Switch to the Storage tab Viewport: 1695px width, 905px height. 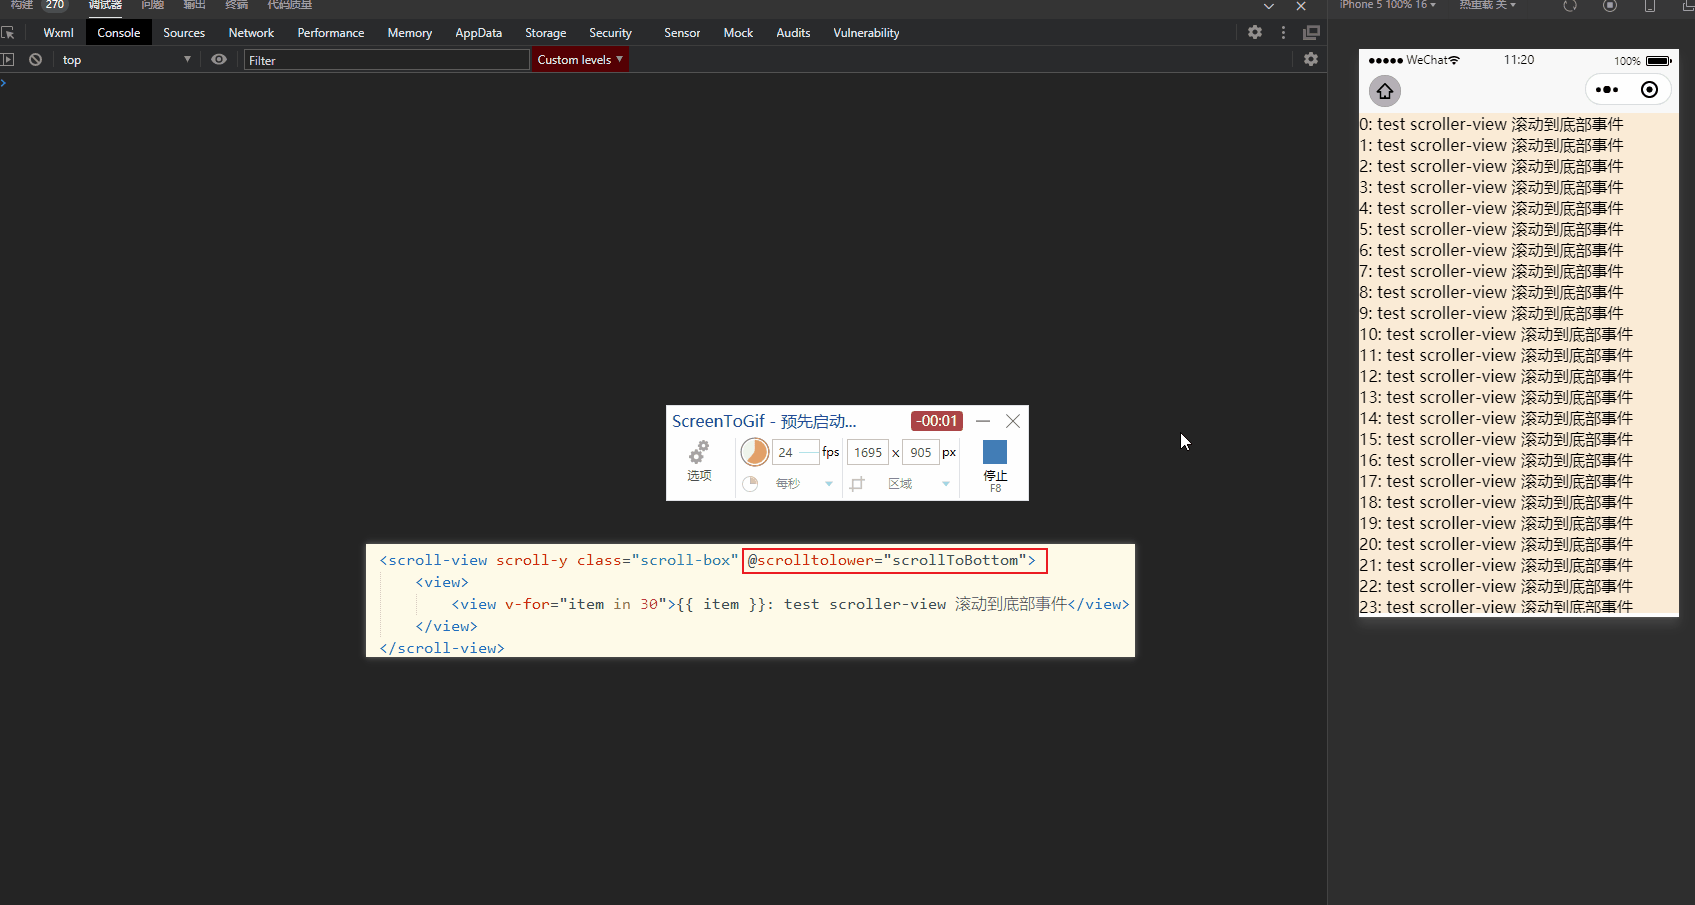(x=546, y=33)
